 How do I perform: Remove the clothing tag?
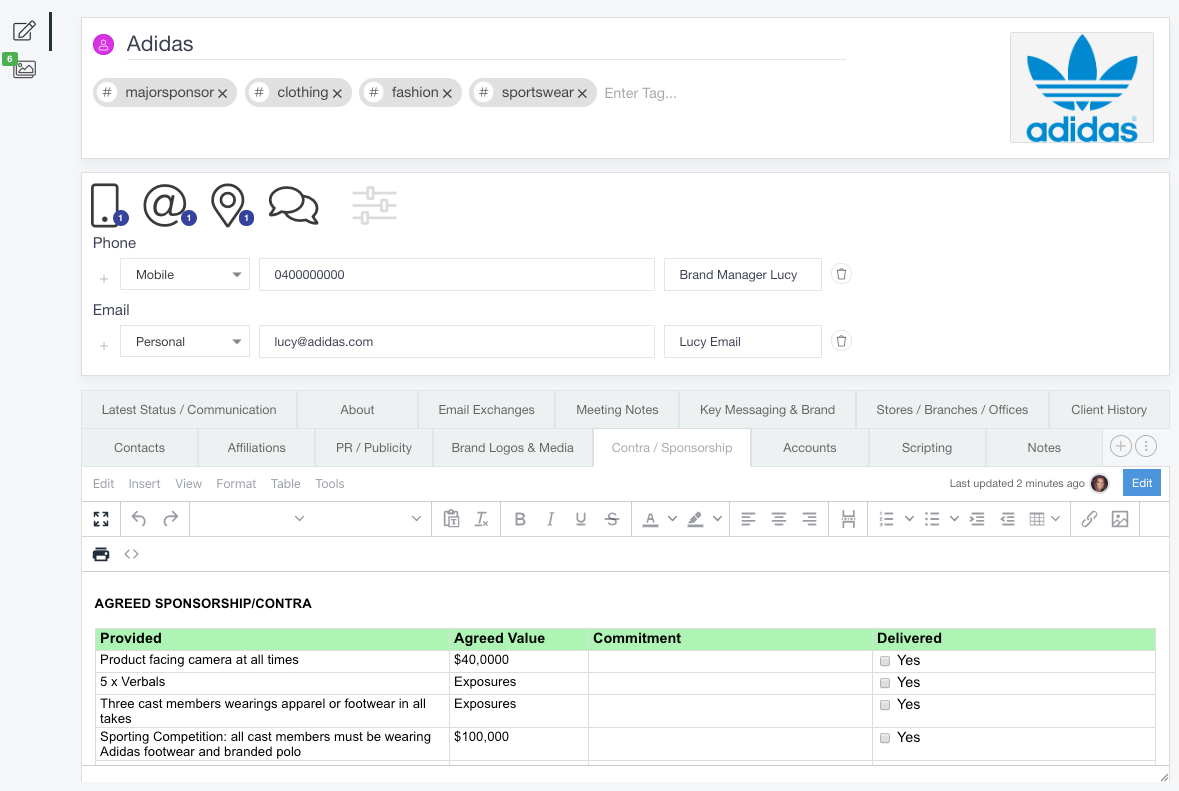coord(337,93)
